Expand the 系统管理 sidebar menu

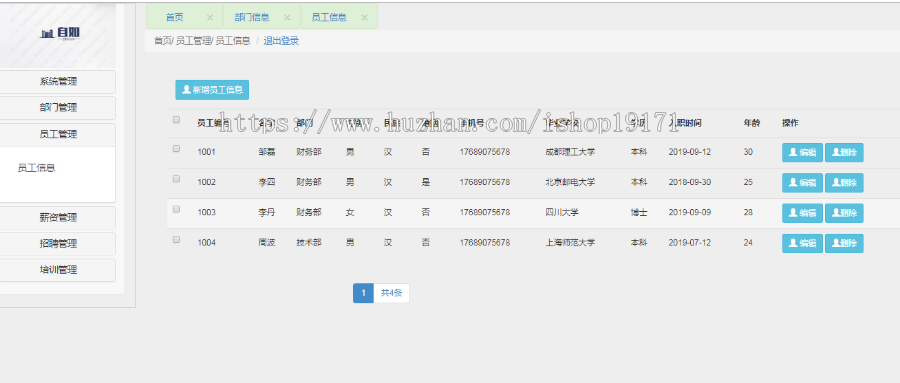point(57,82)
